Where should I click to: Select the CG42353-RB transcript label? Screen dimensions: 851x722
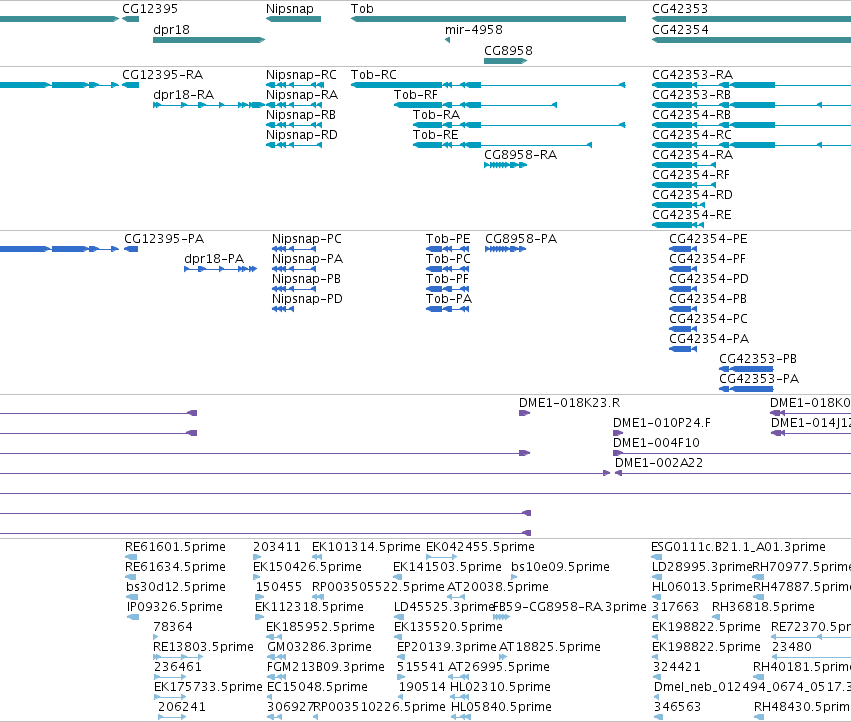[x=691, y=95]
